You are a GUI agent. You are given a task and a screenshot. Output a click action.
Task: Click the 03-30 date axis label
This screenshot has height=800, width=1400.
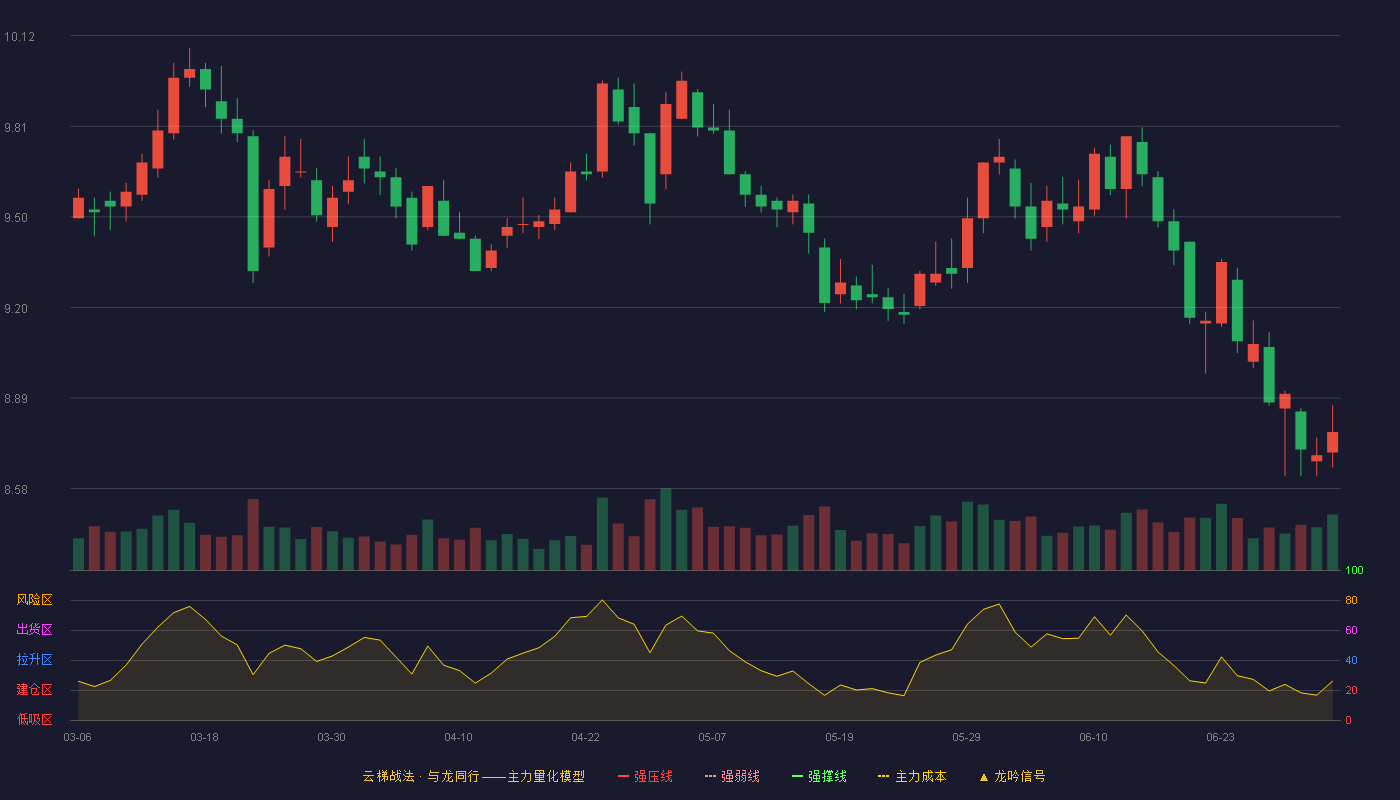[331, 737]
